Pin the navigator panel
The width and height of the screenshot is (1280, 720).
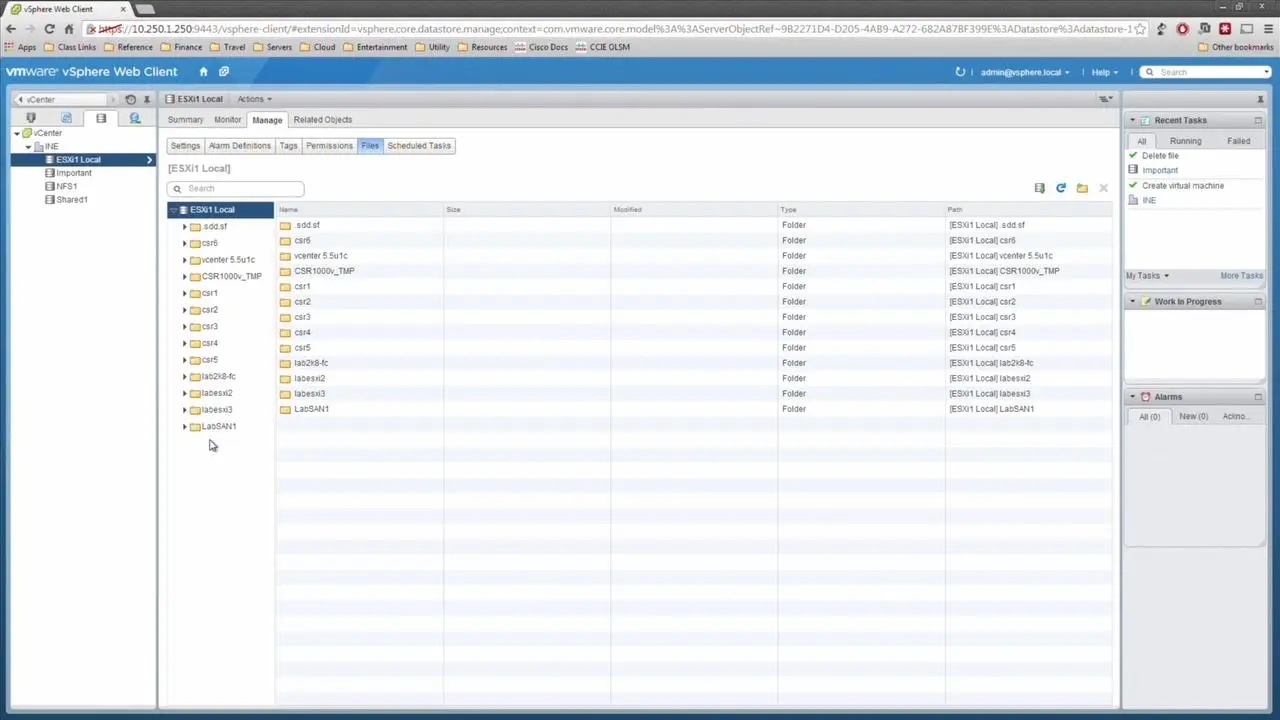coord(147,100)
